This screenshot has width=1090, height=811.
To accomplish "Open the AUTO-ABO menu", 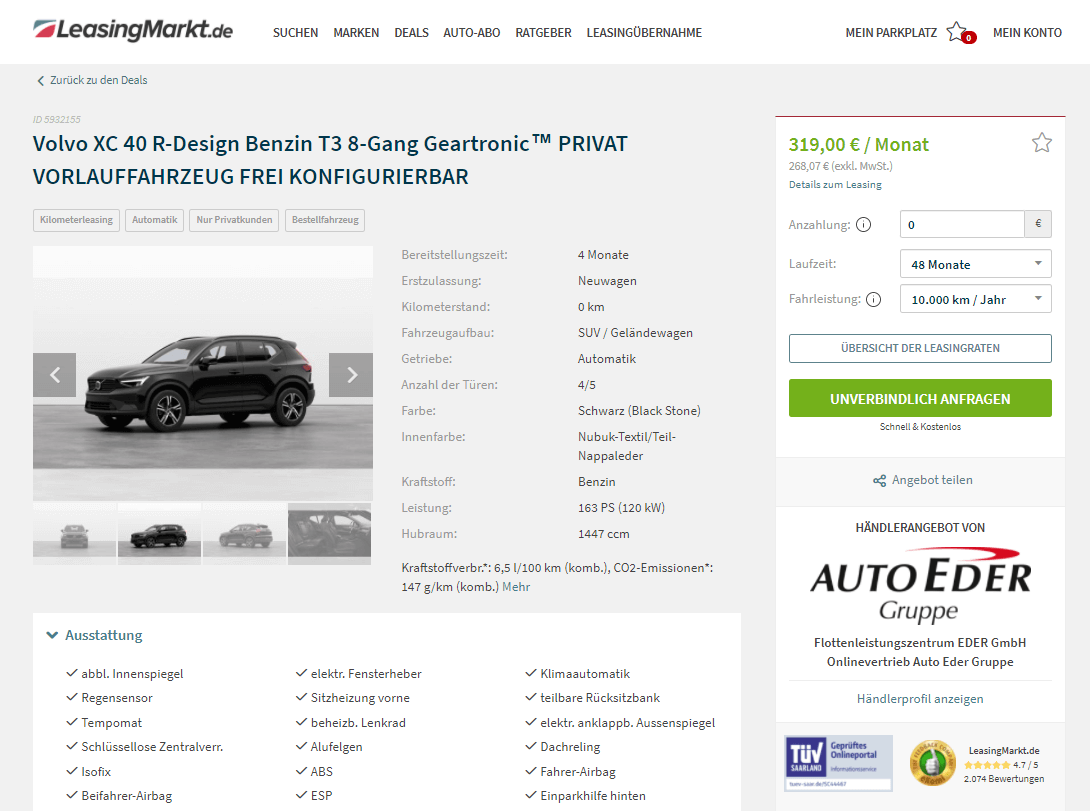I will pos(472,33).
